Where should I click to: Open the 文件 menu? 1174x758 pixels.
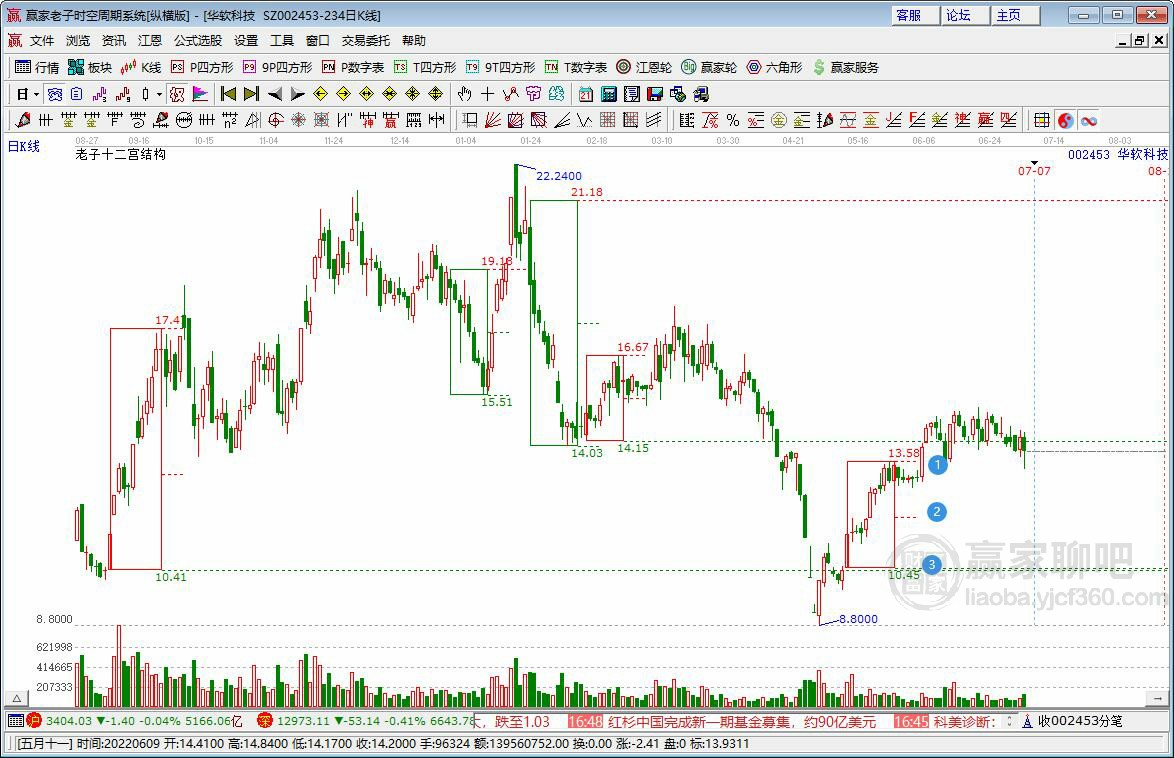pyautogui.click(x=42, y=40)
